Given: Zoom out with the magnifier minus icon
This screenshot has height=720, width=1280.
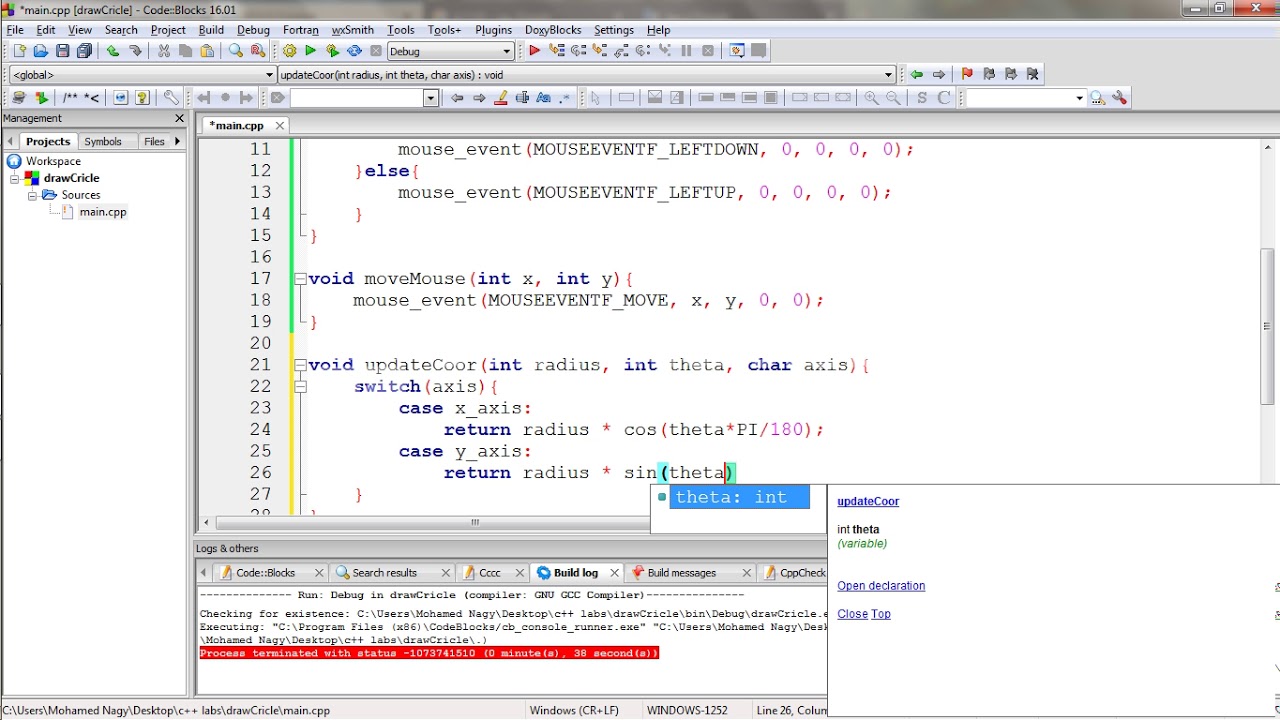Looking at the screenshot, I should coord(893,98).
